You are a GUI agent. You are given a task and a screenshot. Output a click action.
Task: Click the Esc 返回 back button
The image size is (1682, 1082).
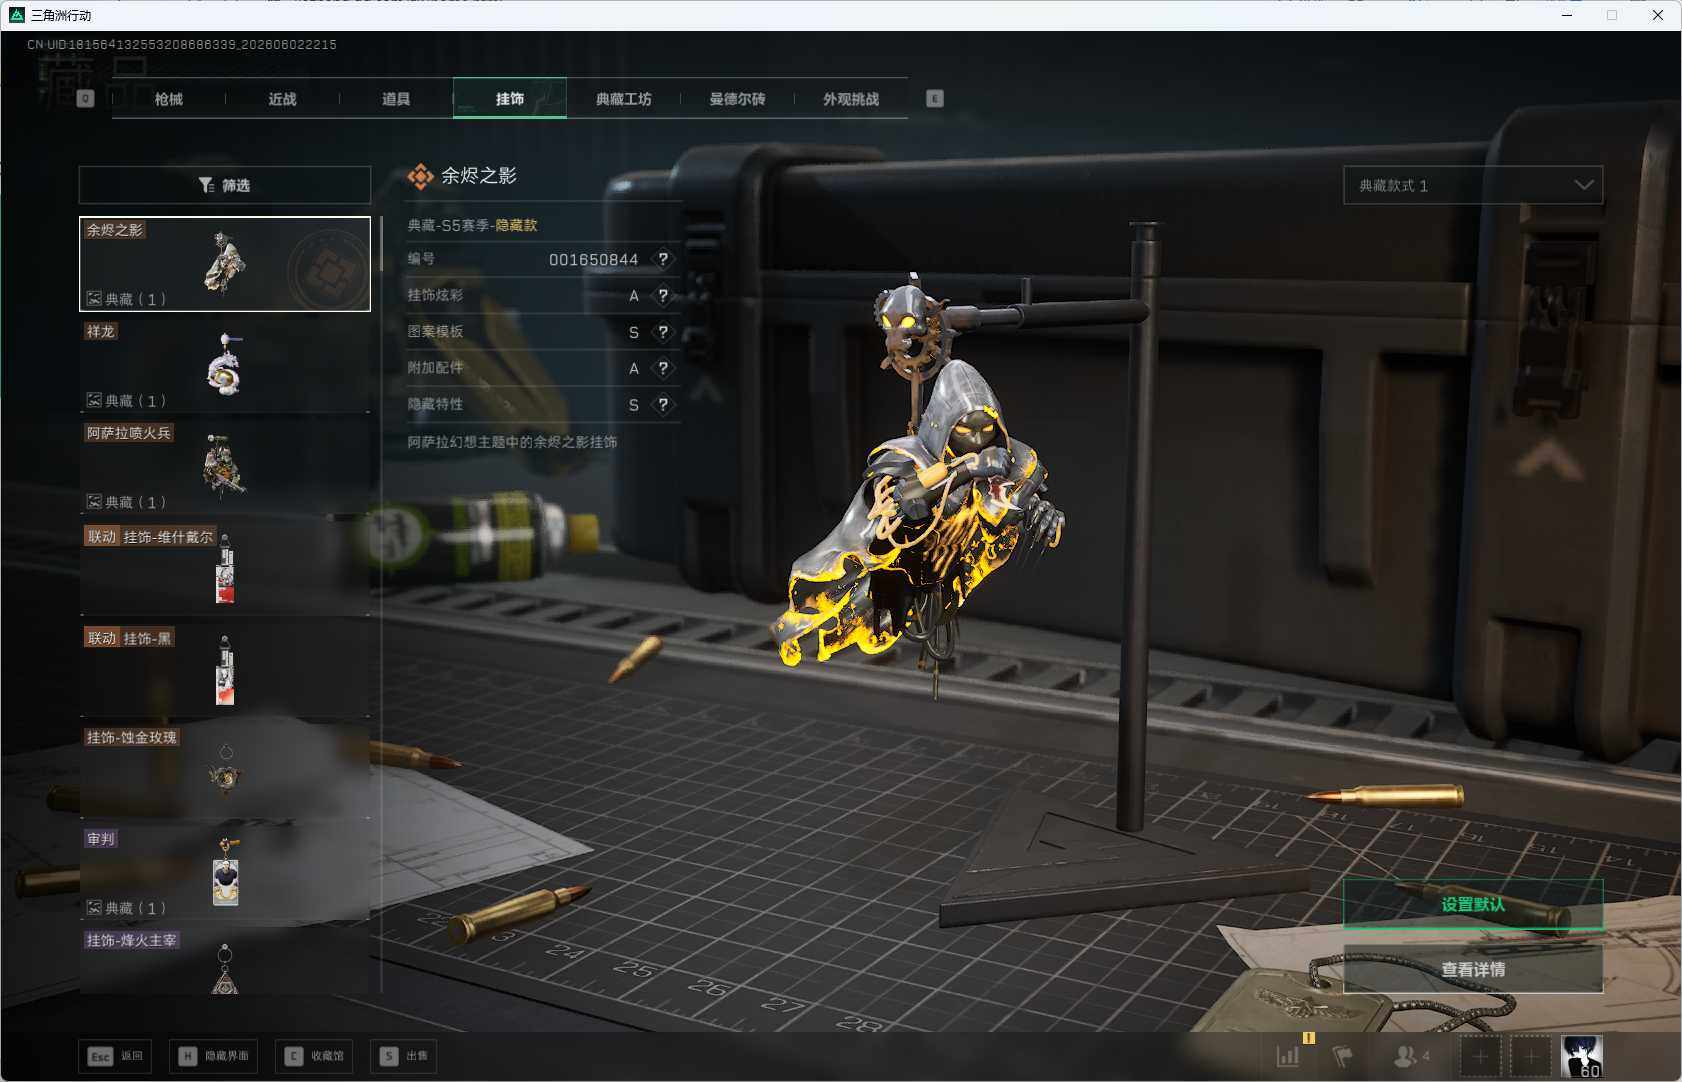tap(115, 1056)
